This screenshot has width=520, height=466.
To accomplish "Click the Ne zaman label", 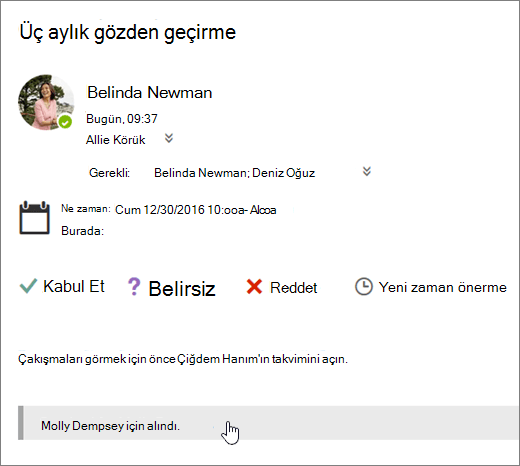I will tap(85, 209).
